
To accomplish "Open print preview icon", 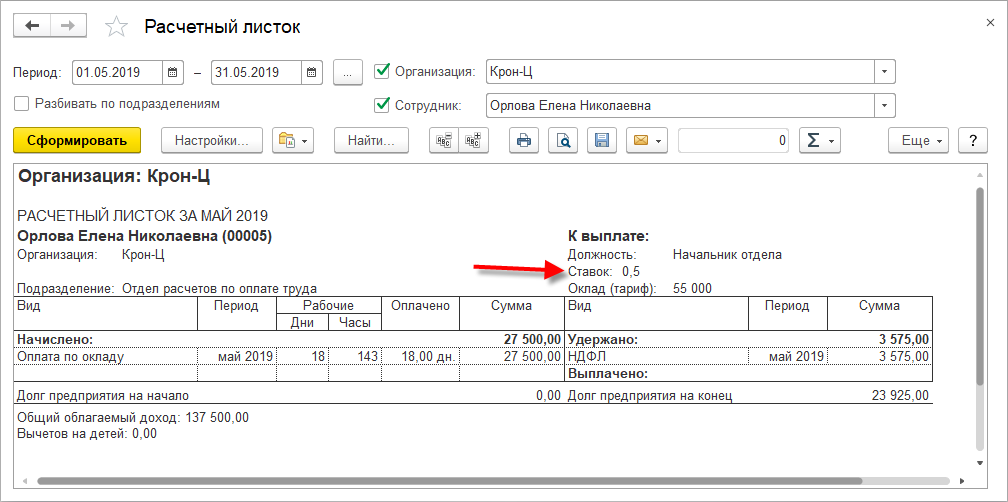I will click(563, 141).
